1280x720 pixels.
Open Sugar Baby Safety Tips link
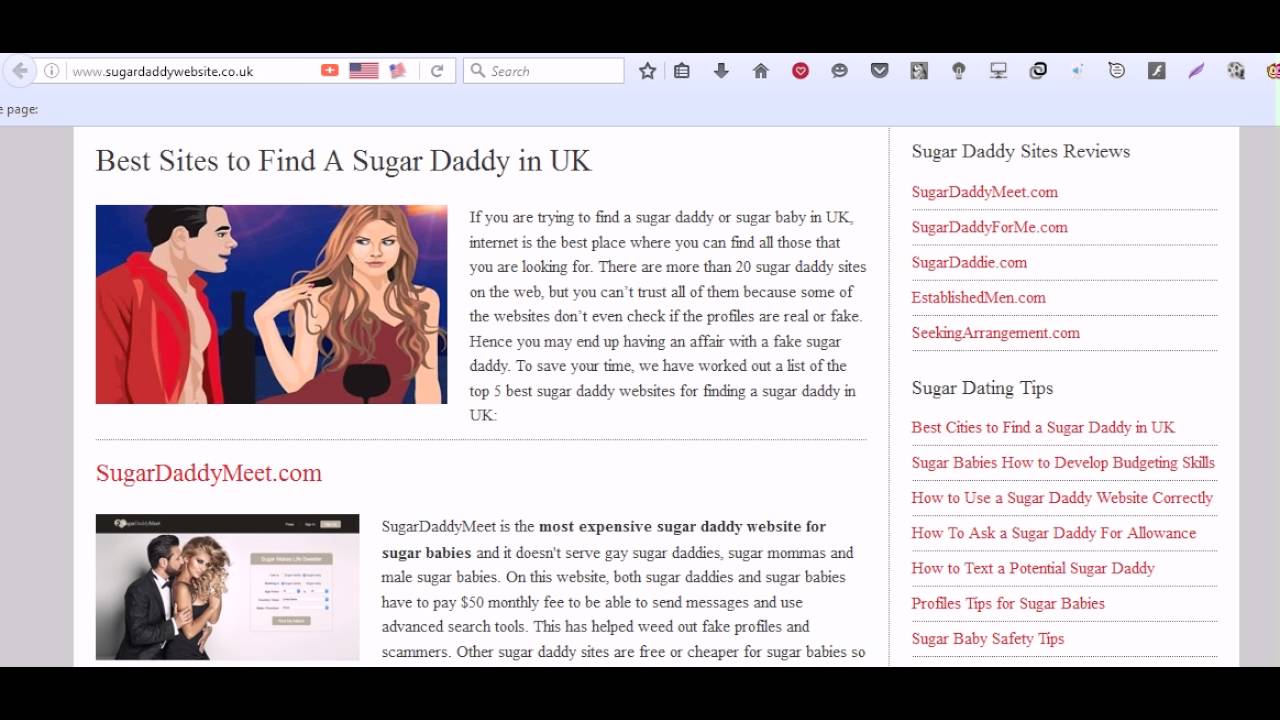[x=987, y=639]
